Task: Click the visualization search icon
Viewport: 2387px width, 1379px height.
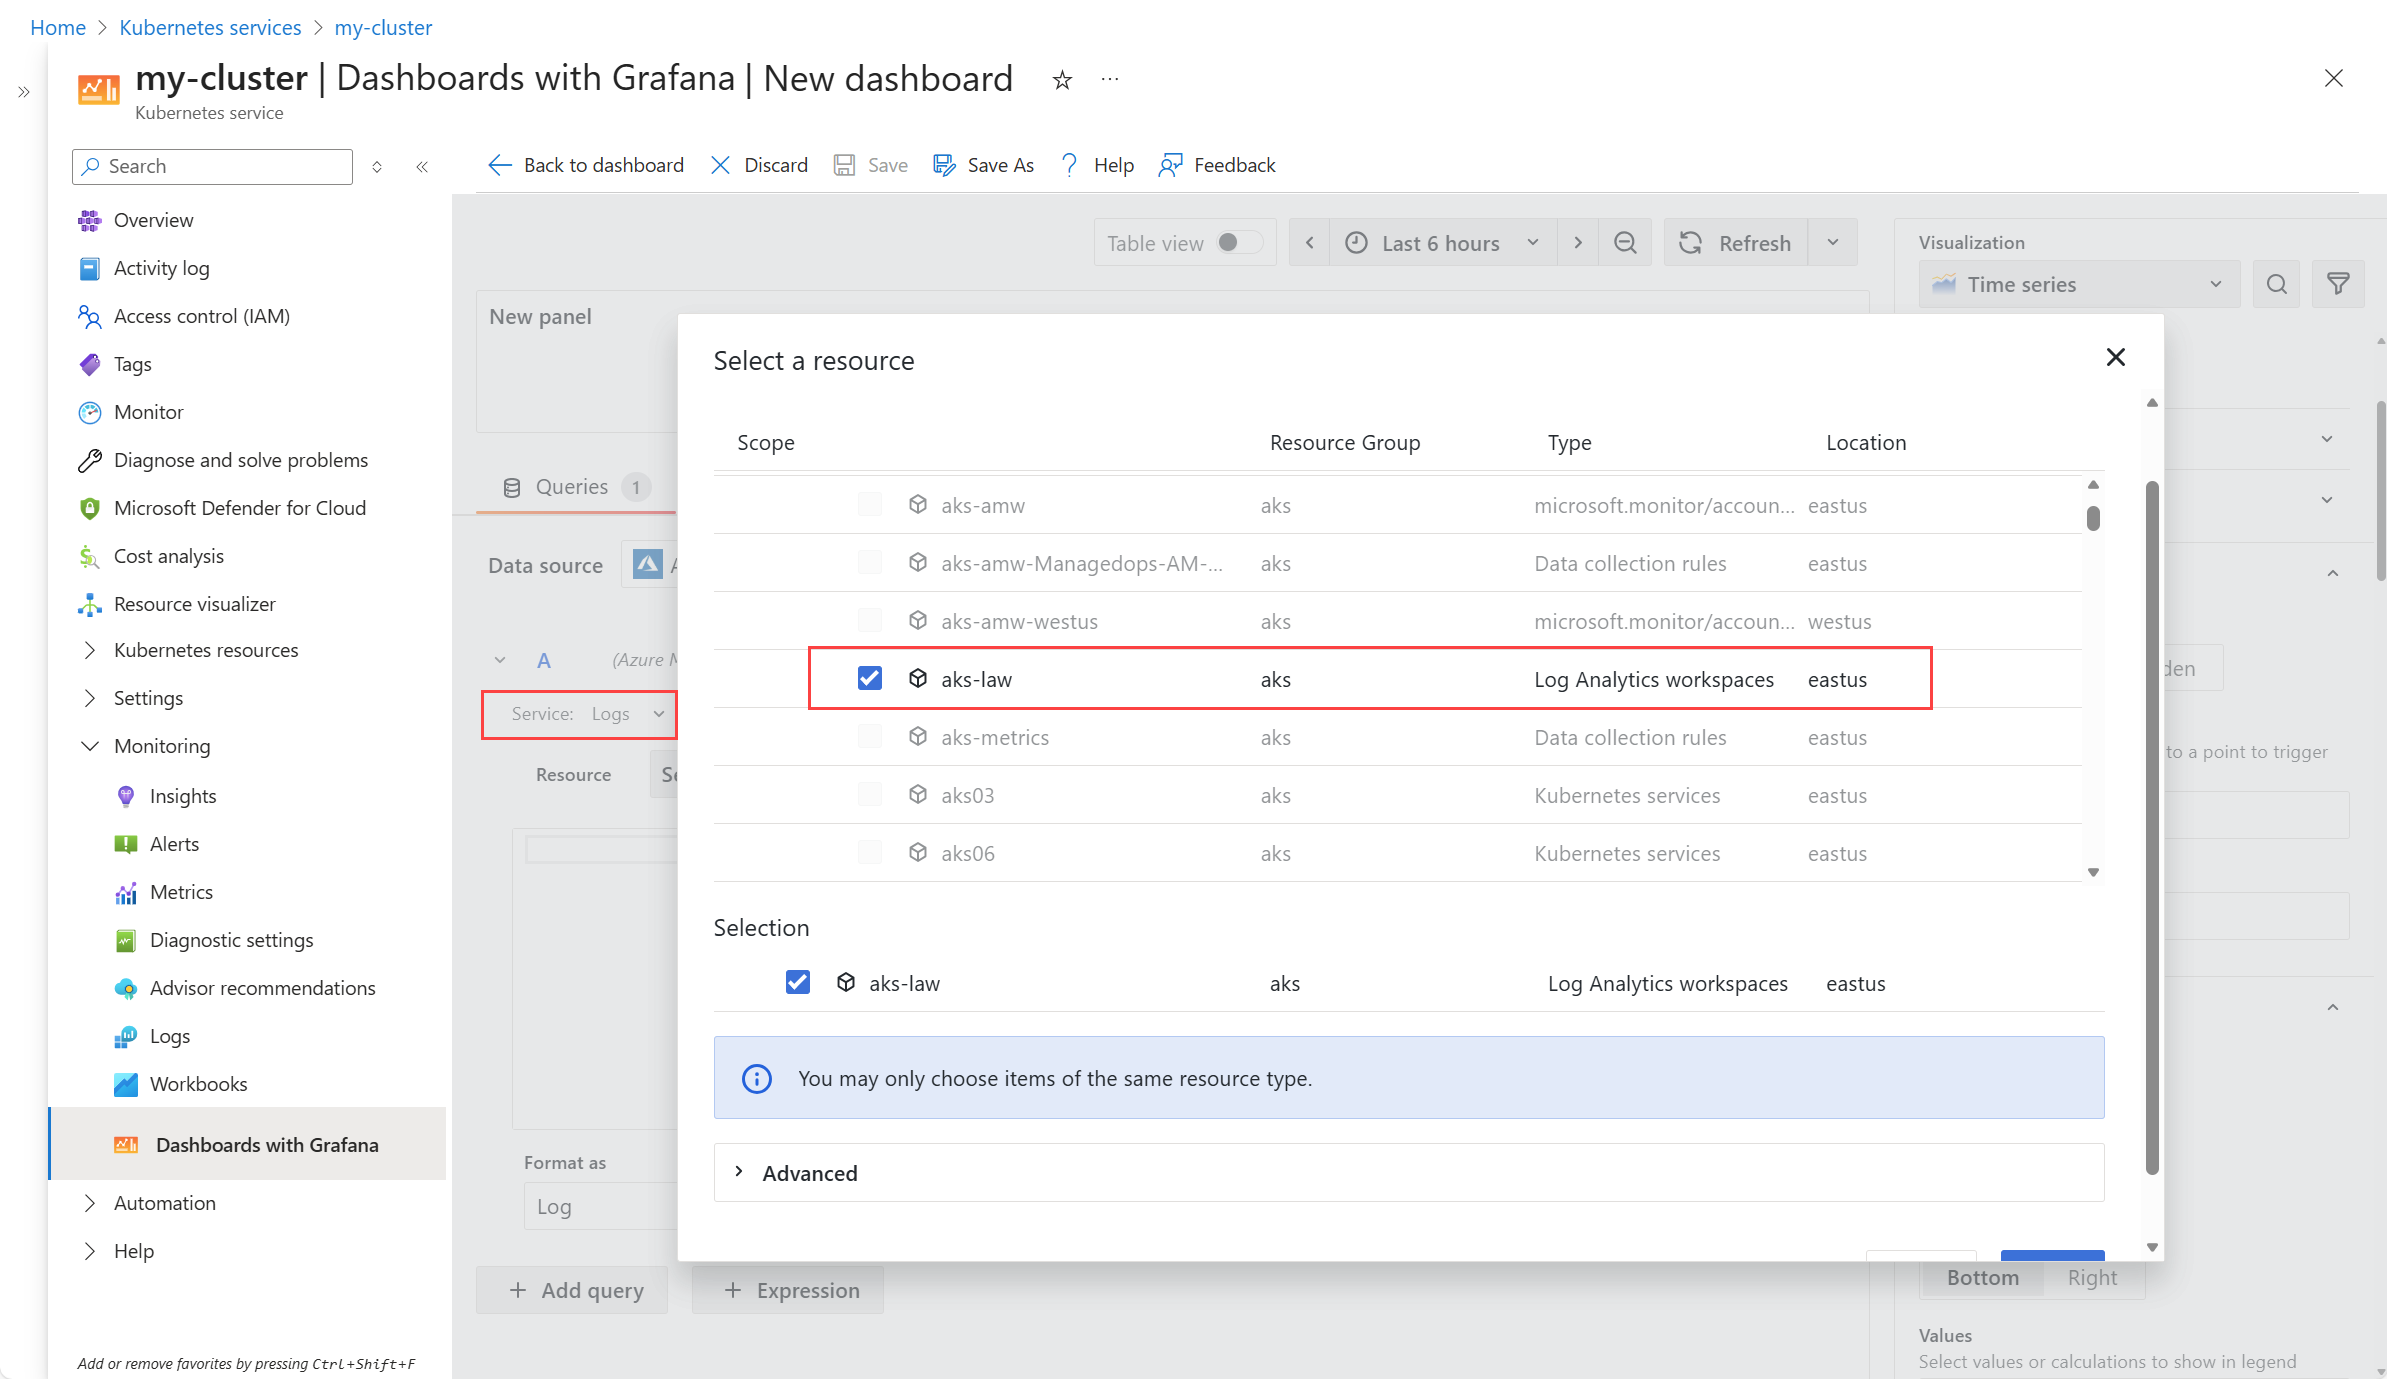Action: point(2276,285)
